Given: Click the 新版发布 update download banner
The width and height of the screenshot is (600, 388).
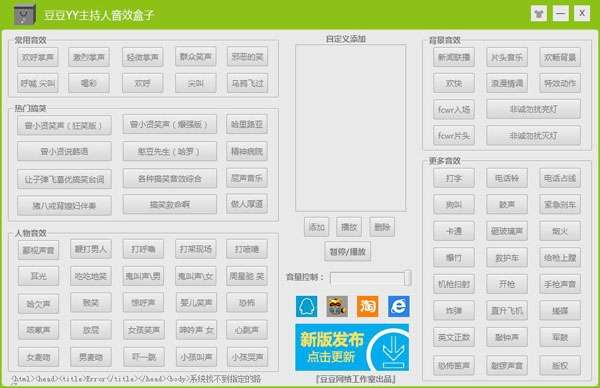Looking at the screenshot, I should [352, 347].
